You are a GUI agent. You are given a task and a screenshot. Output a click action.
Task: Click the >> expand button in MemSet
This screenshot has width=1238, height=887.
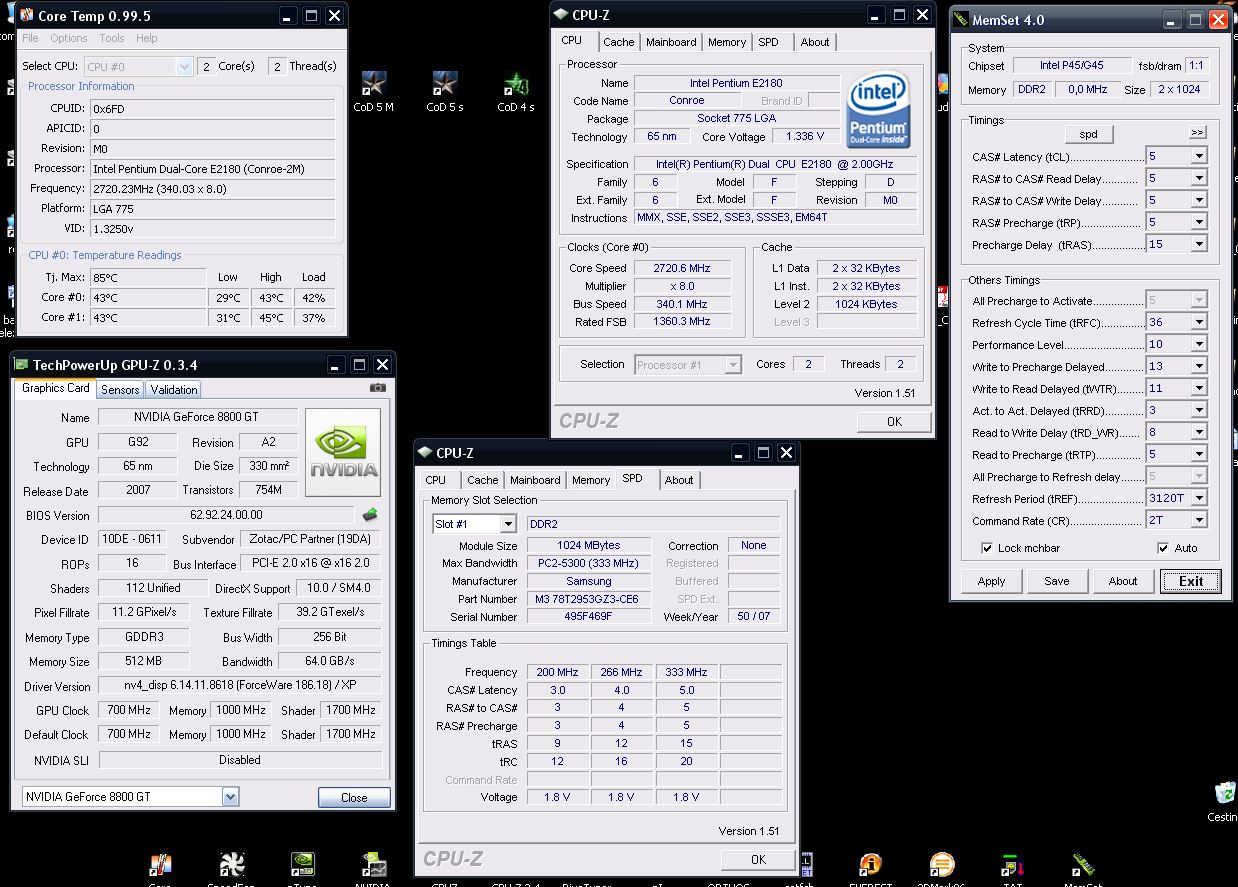point(1197,132)
